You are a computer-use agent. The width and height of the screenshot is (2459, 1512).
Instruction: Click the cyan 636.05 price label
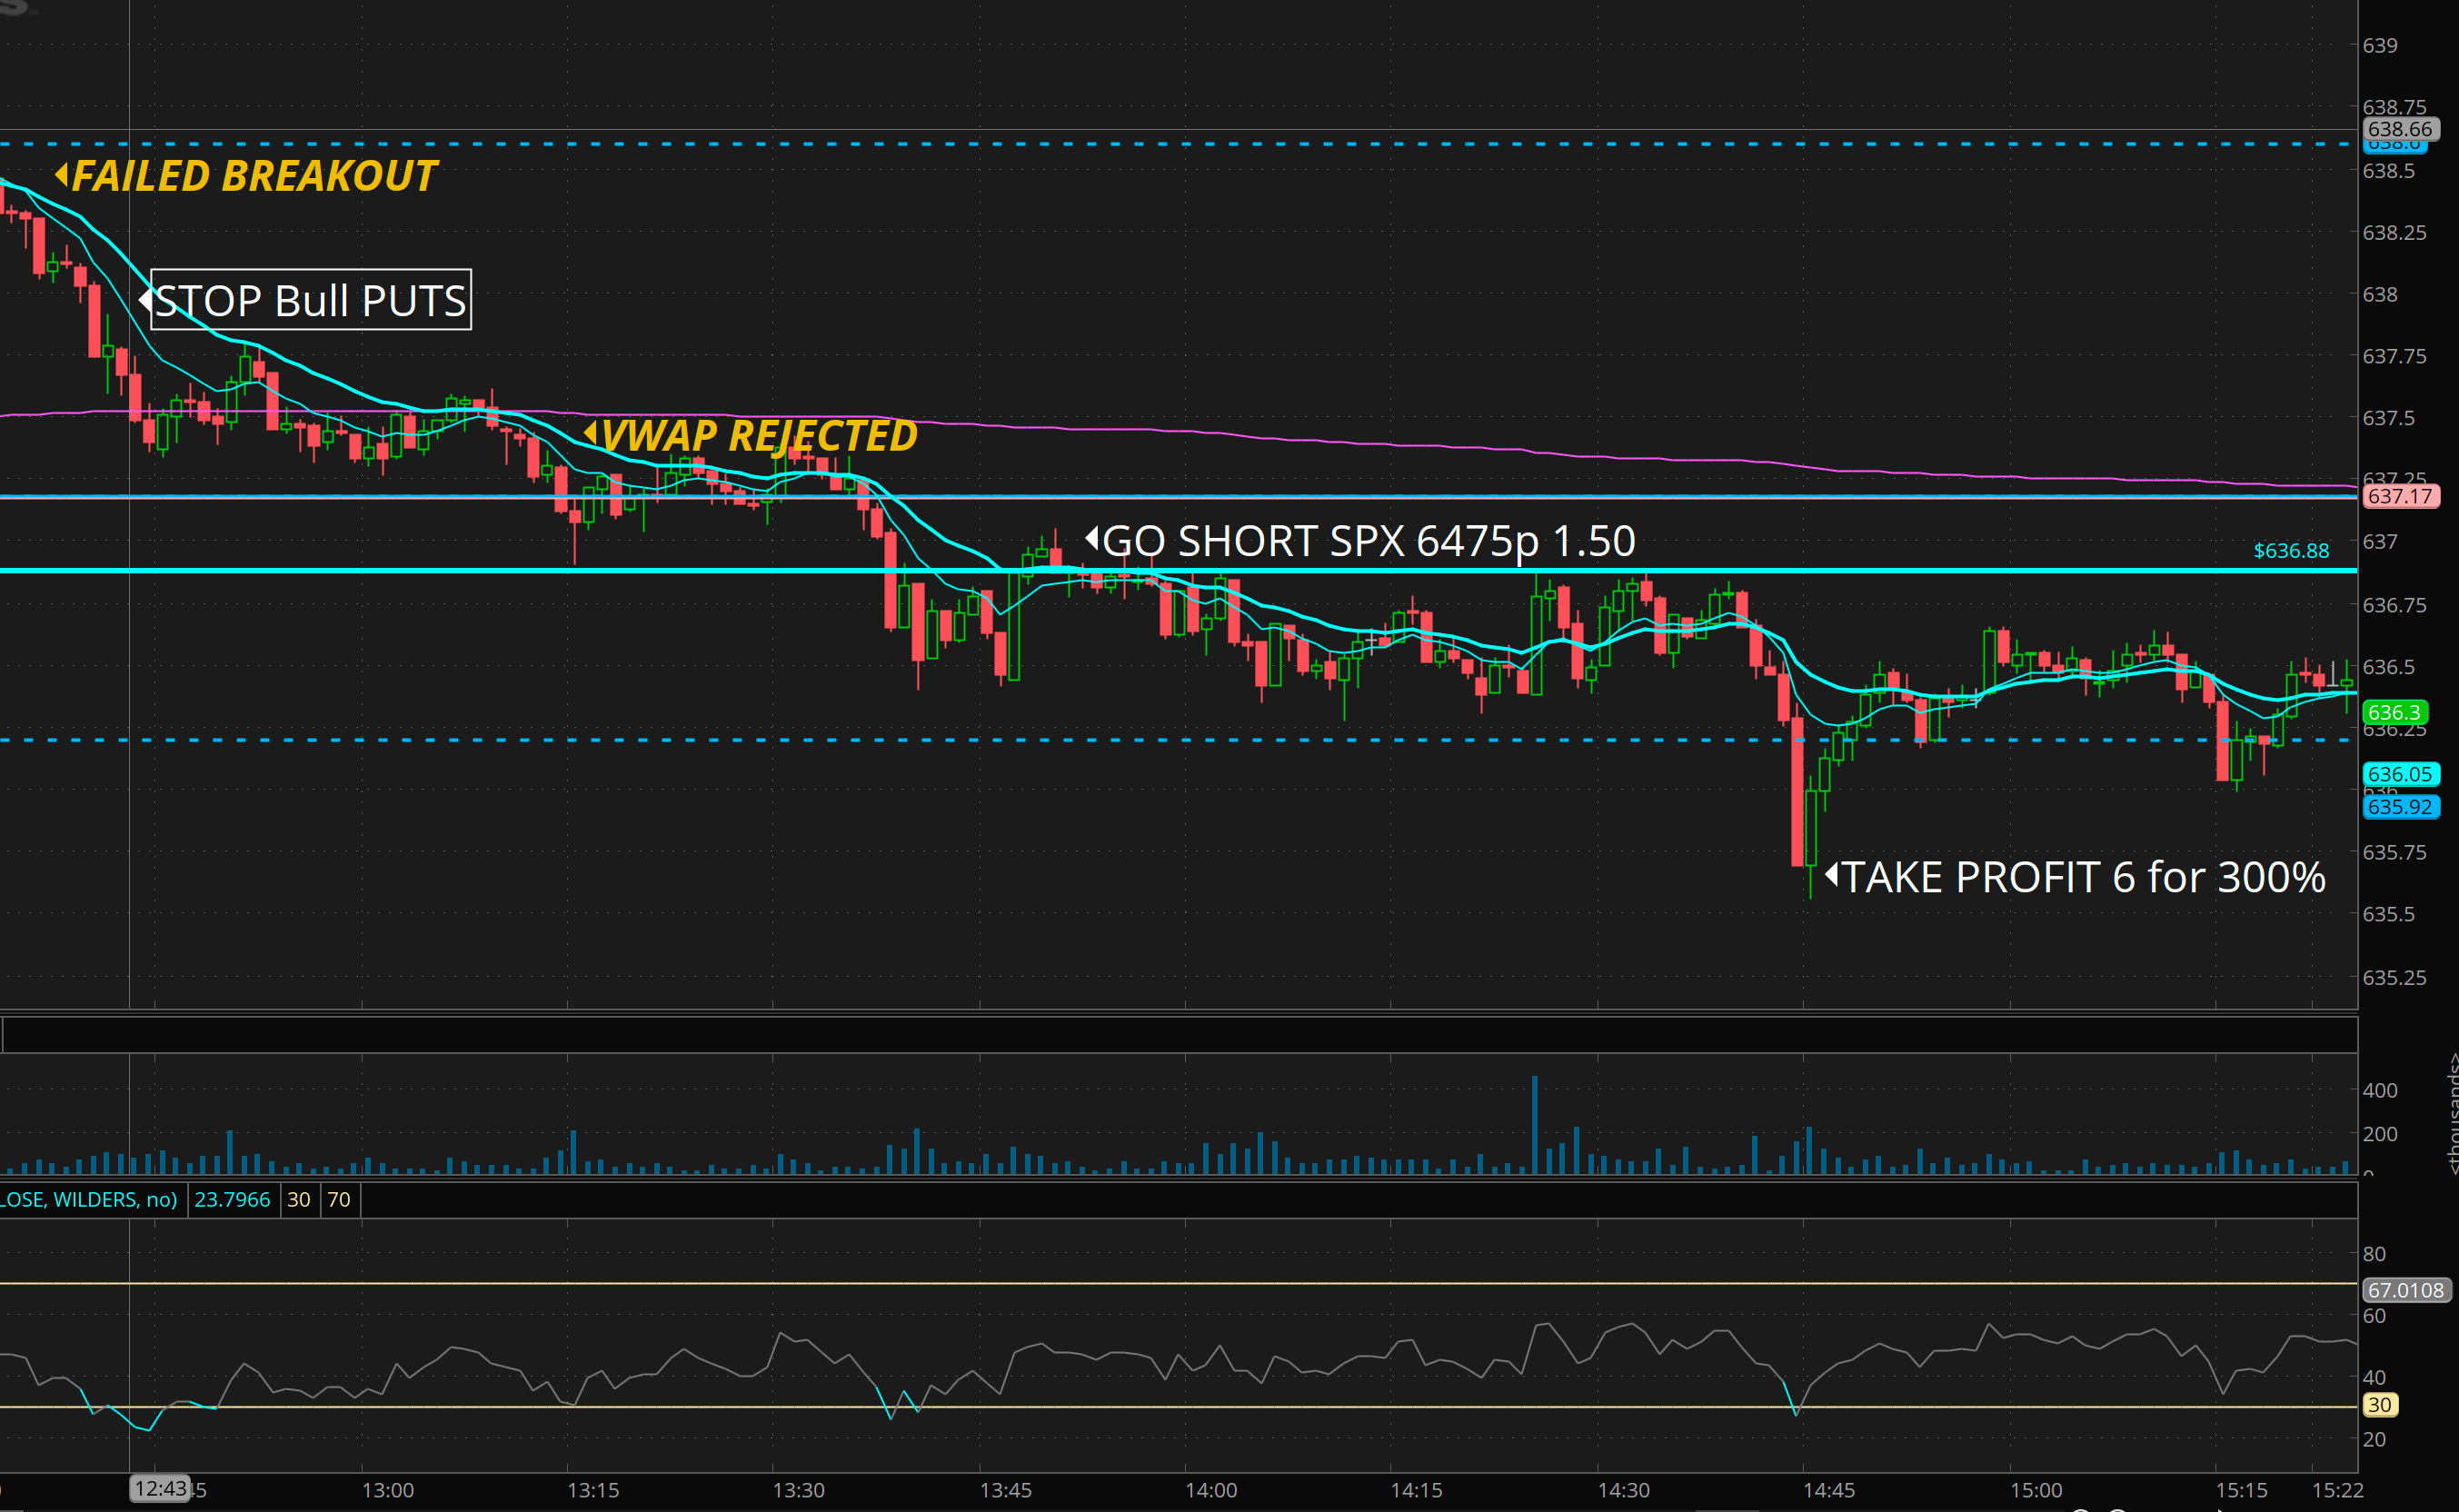2399,774
